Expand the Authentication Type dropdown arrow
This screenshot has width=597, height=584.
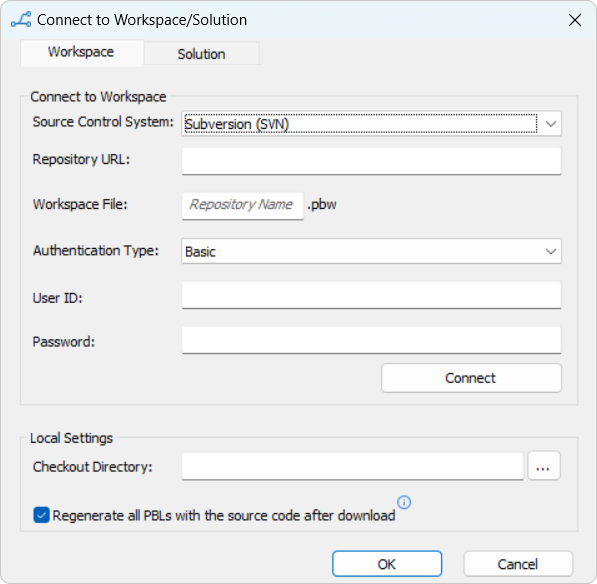[551, 251]
